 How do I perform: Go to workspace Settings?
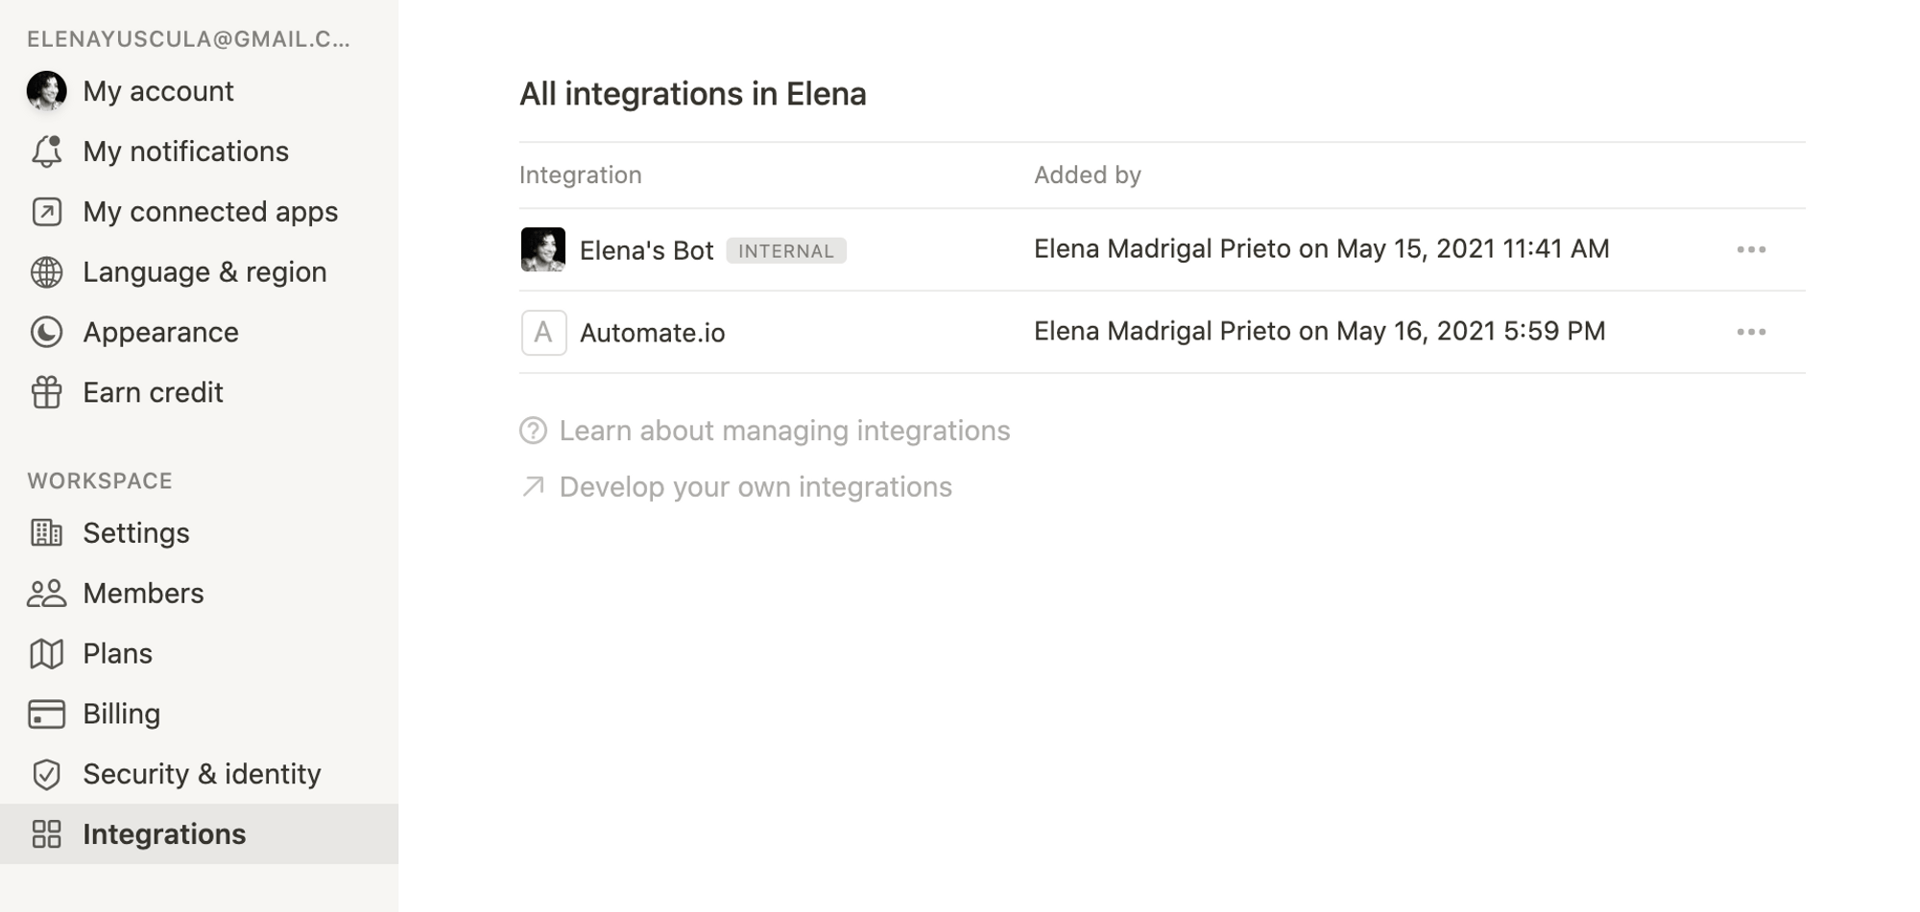pos(136,533)
